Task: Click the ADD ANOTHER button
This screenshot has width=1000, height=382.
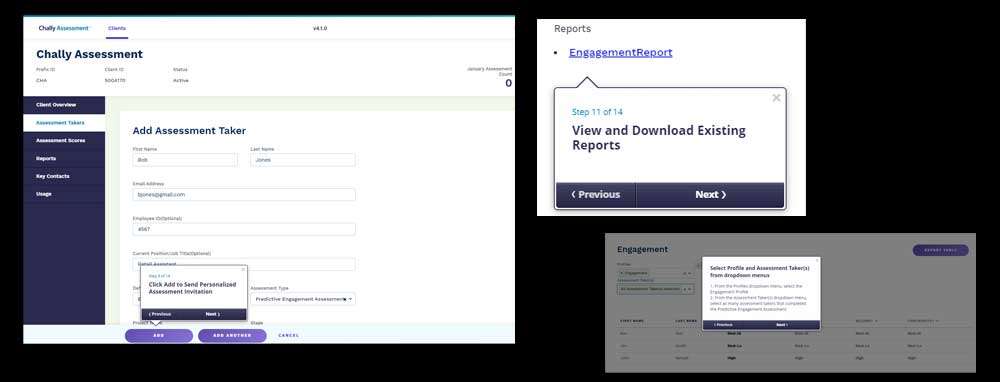Action: (x=232, y=335)
